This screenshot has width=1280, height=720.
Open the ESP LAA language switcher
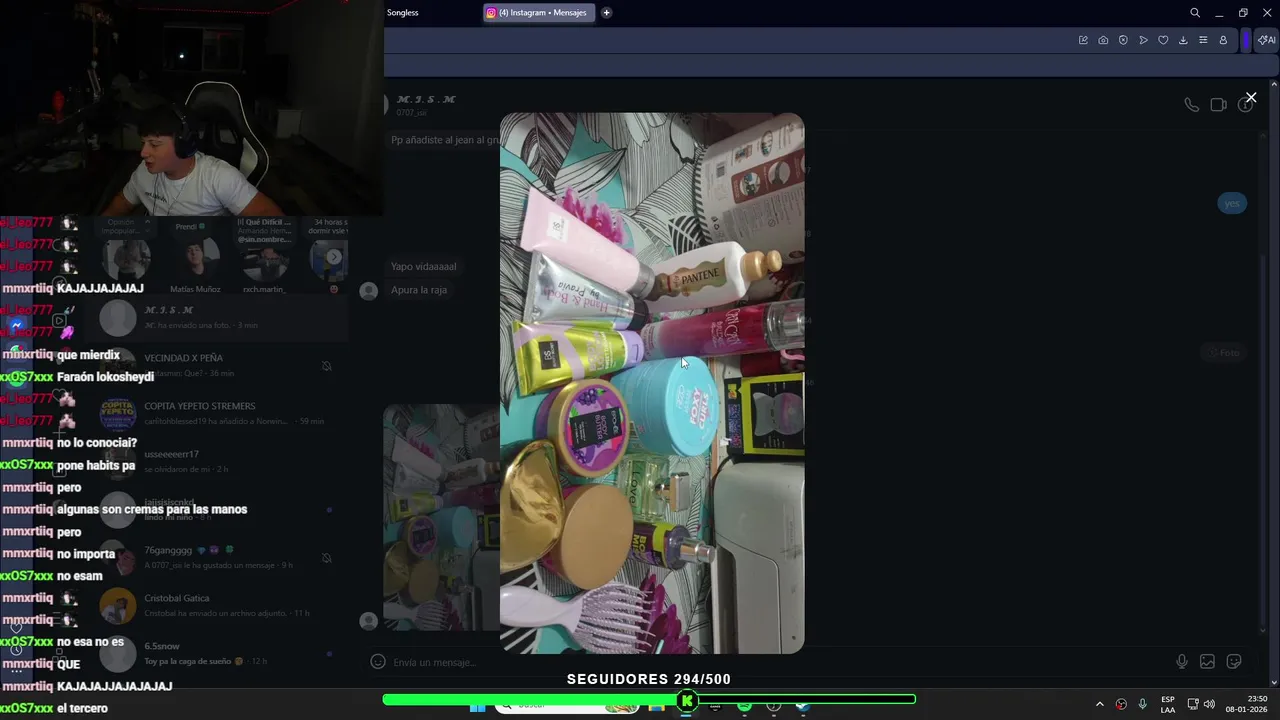1168,704
